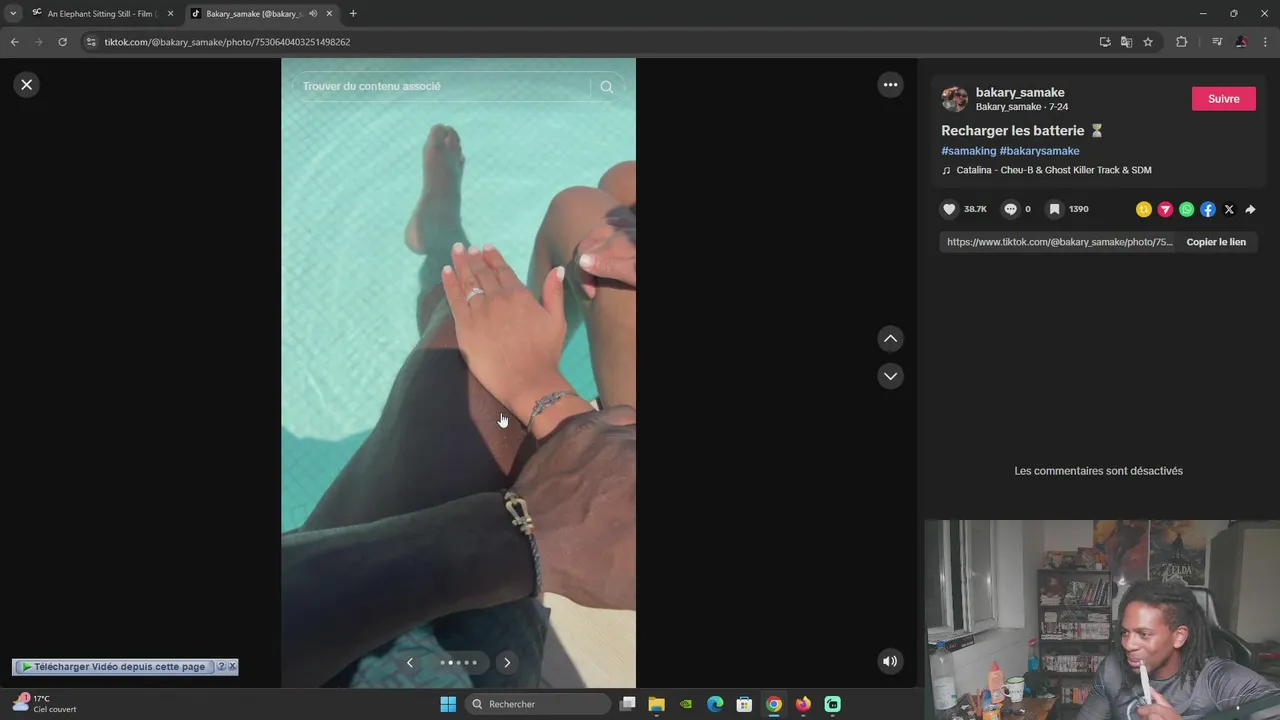Share the post to WhatsApp

[1186, 209]
